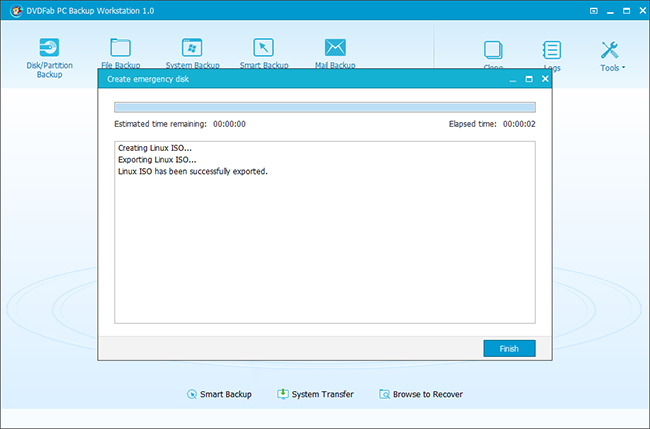Click the completed progress bar
650x429 pixels.
point(325,107)
